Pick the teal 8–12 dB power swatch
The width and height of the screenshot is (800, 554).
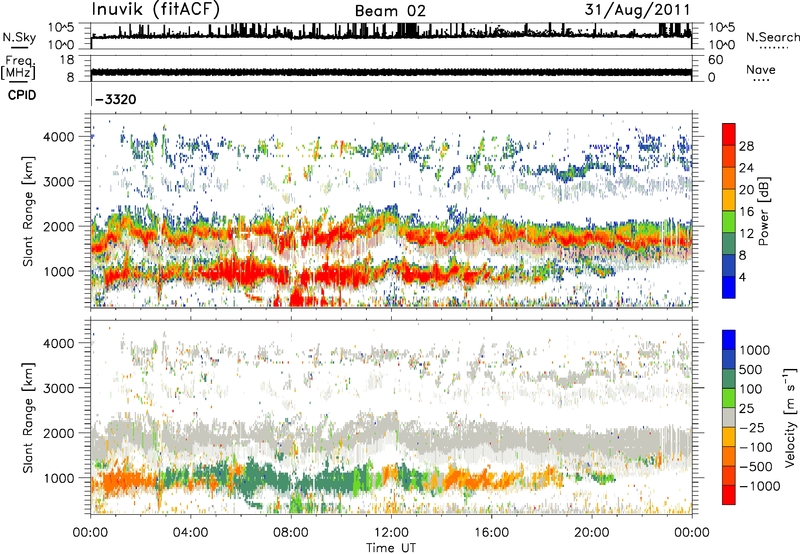(x=729, y=244)
